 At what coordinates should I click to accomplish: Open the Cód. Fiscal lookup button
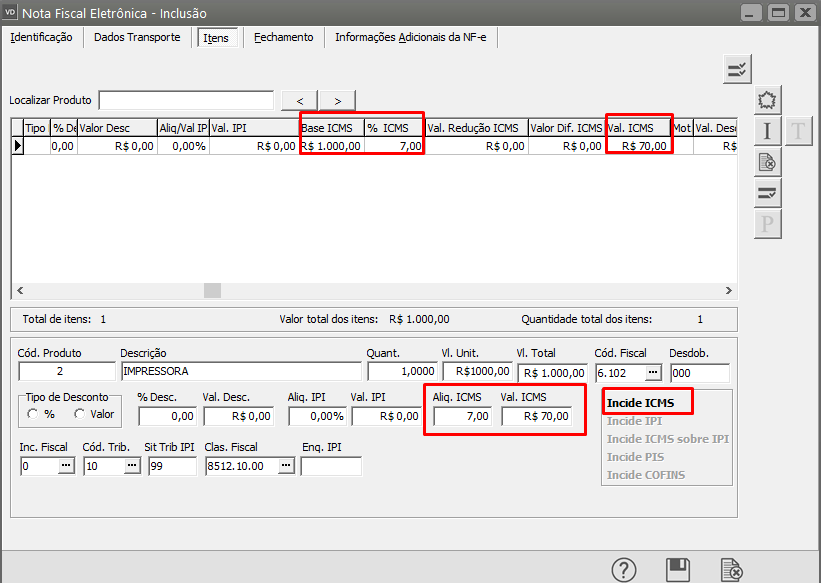tap(653, 372)
